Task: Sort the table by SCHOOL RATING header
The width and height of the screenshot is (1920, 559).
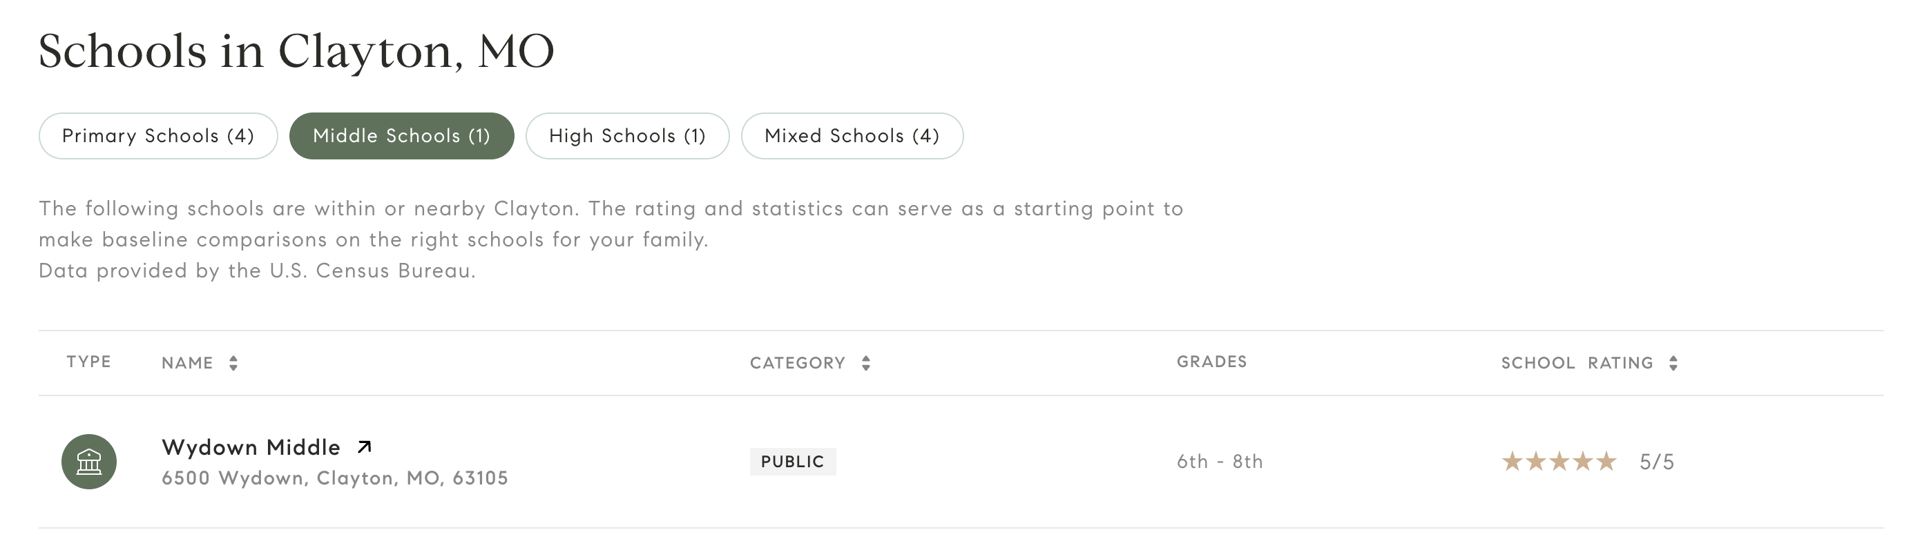Action: pos(1577,363)
